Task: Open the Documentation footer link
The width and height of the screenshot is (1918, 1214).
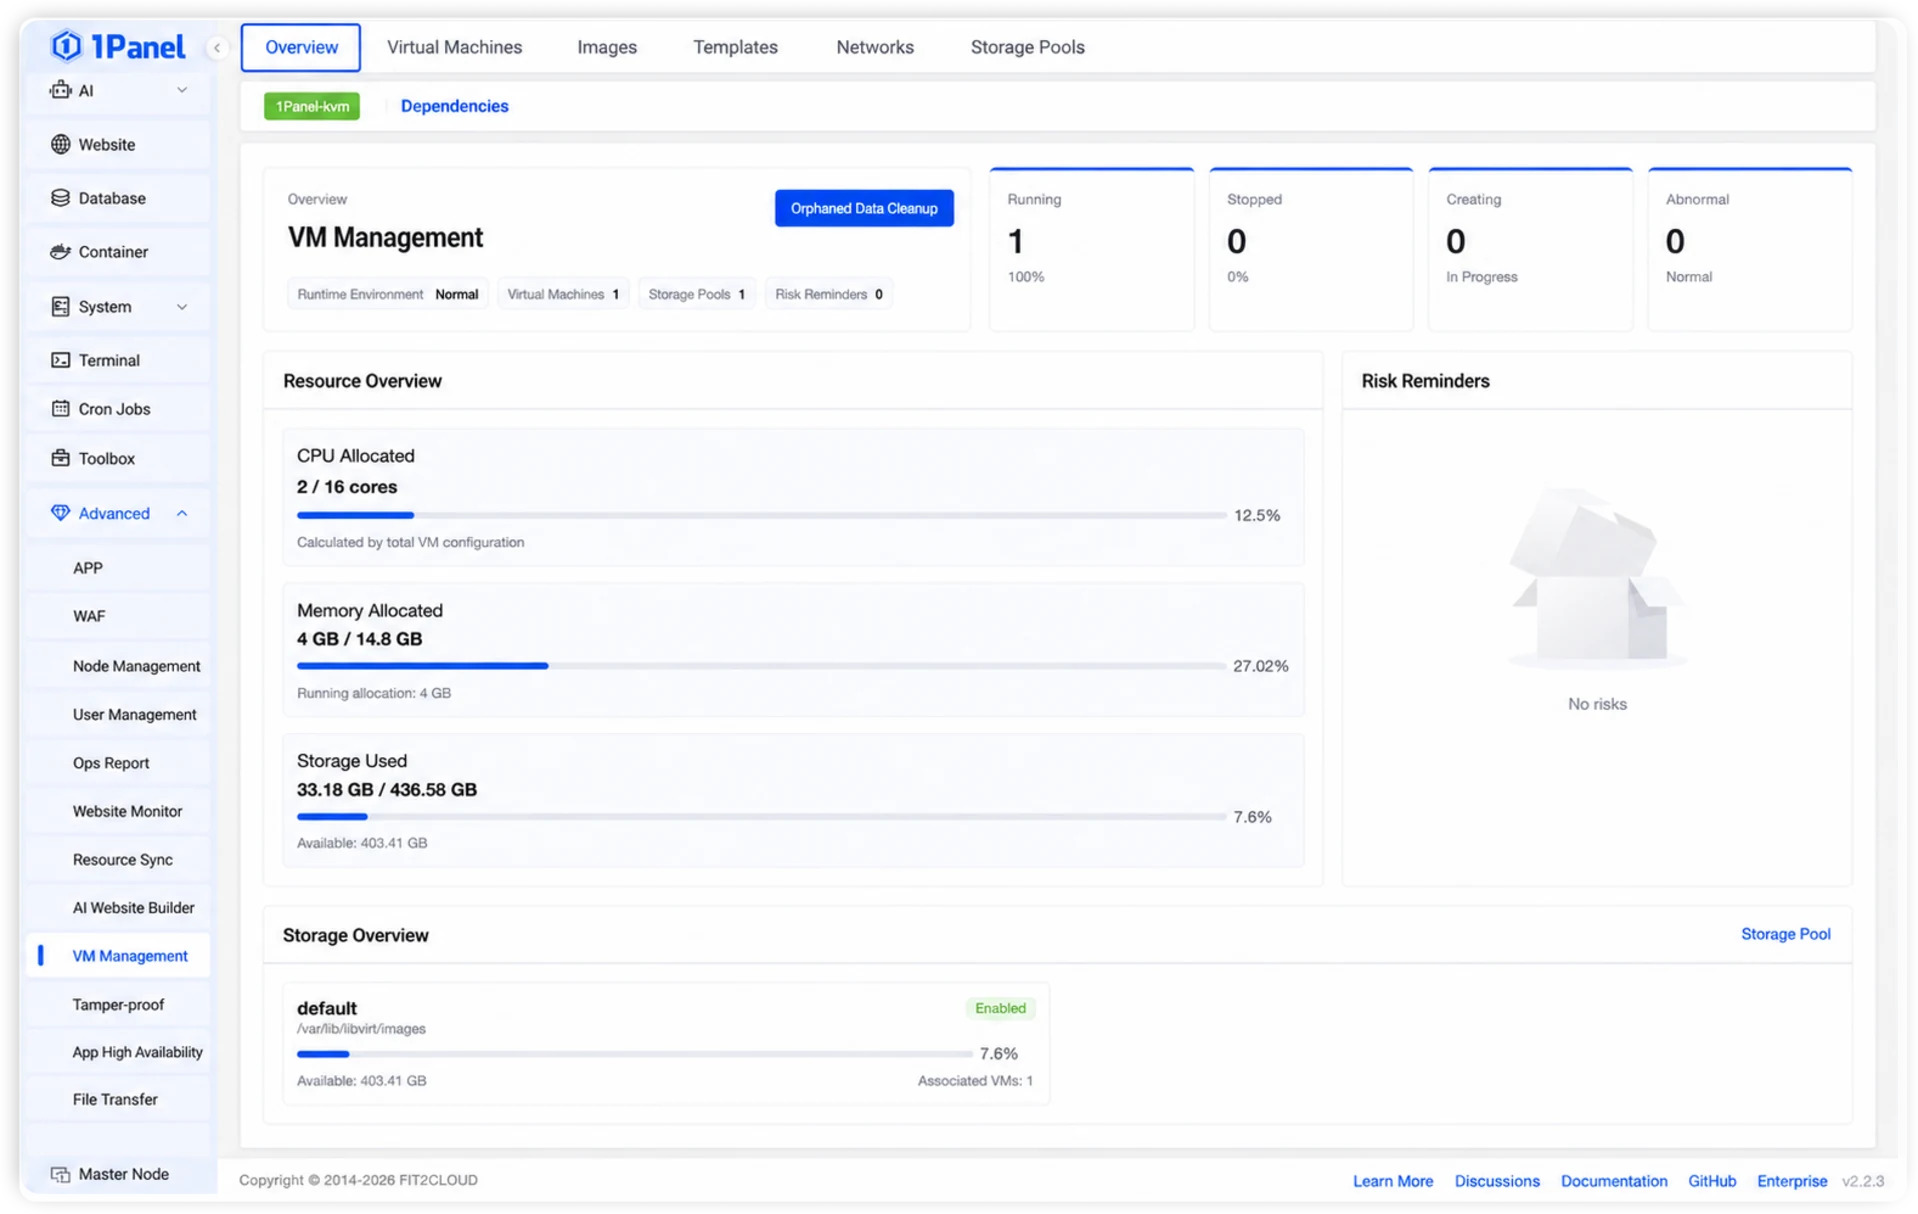Action: pyautogui.click(x=1613, y=1181)
